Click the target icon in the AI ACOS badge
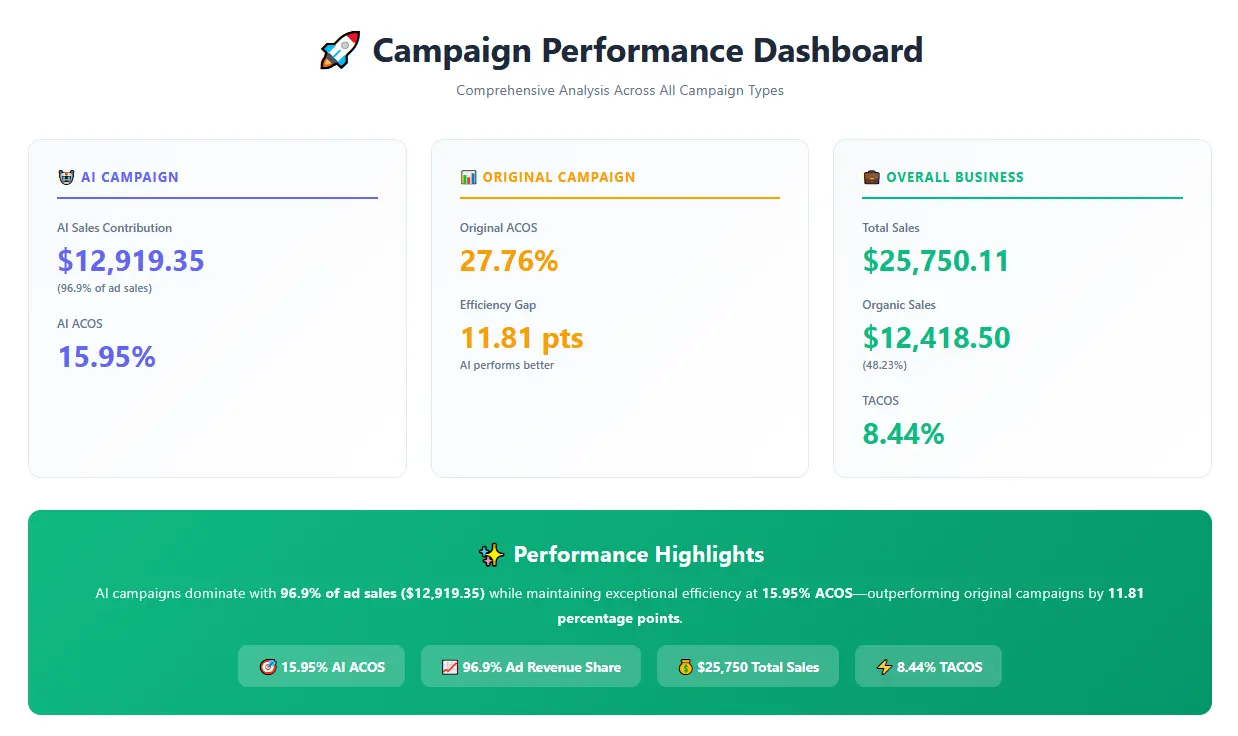This screenshot has height=736, width=1238. point(268,667)
